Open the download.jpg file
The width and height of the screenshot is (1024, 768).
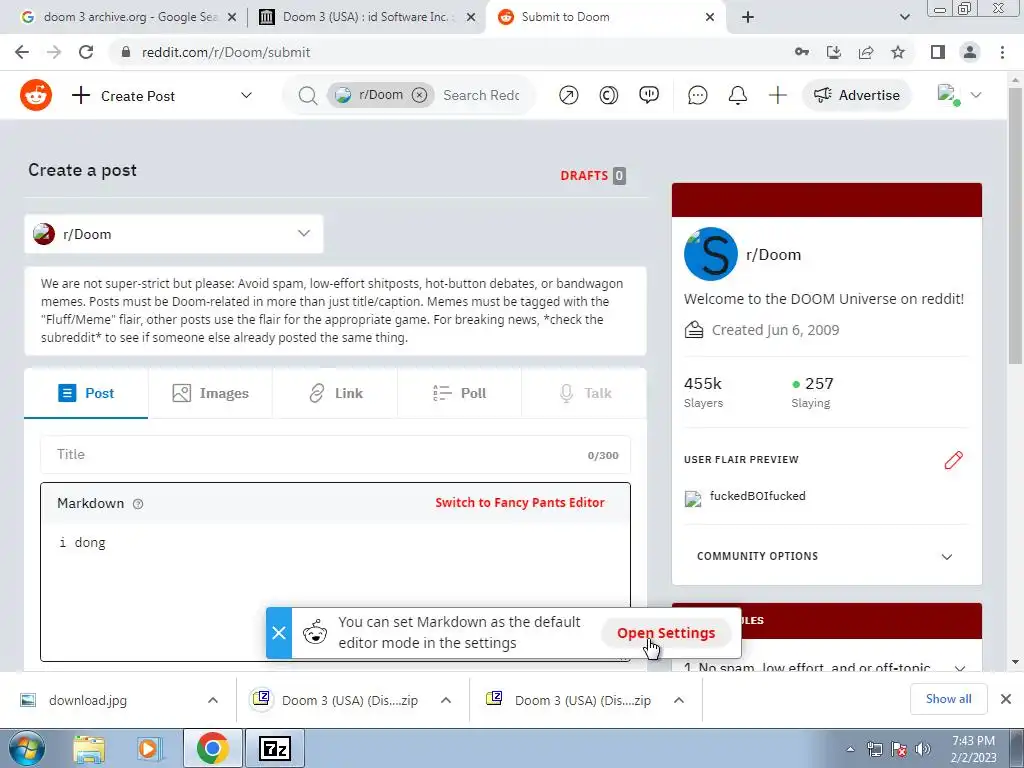point(88,700)
